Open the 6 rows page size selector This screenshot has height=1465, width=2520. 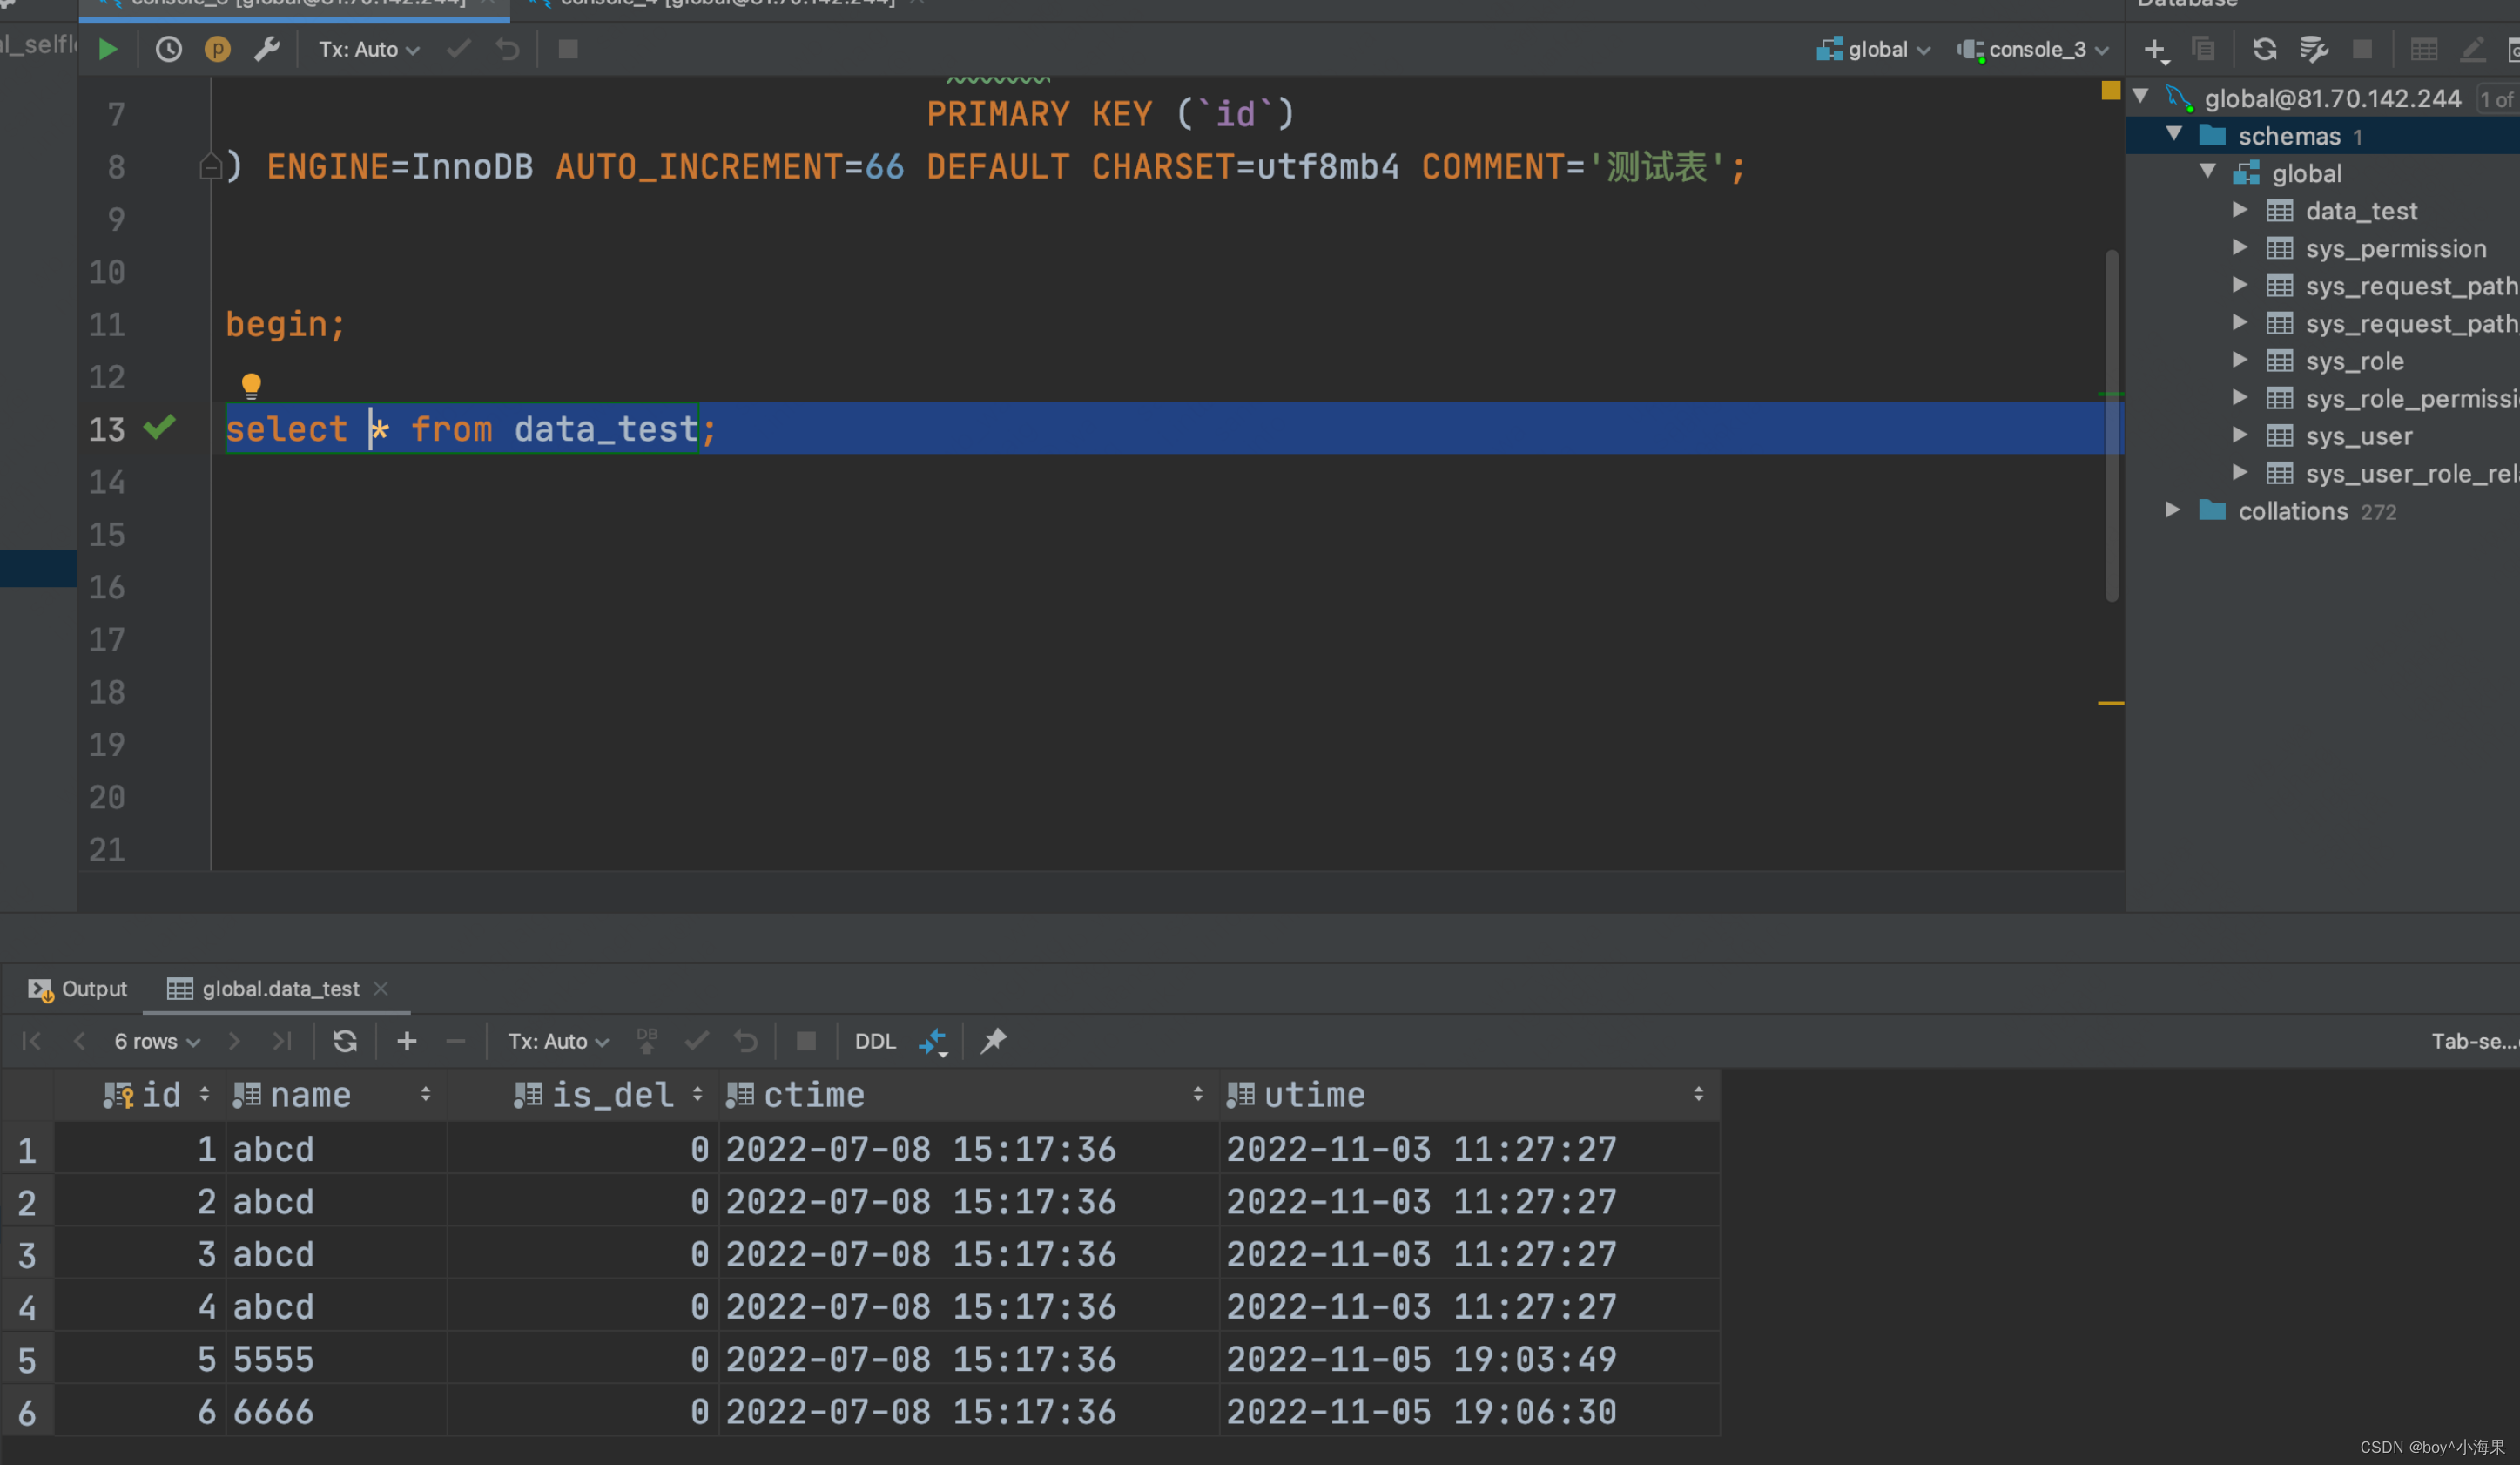click(x=156, y=1041)
